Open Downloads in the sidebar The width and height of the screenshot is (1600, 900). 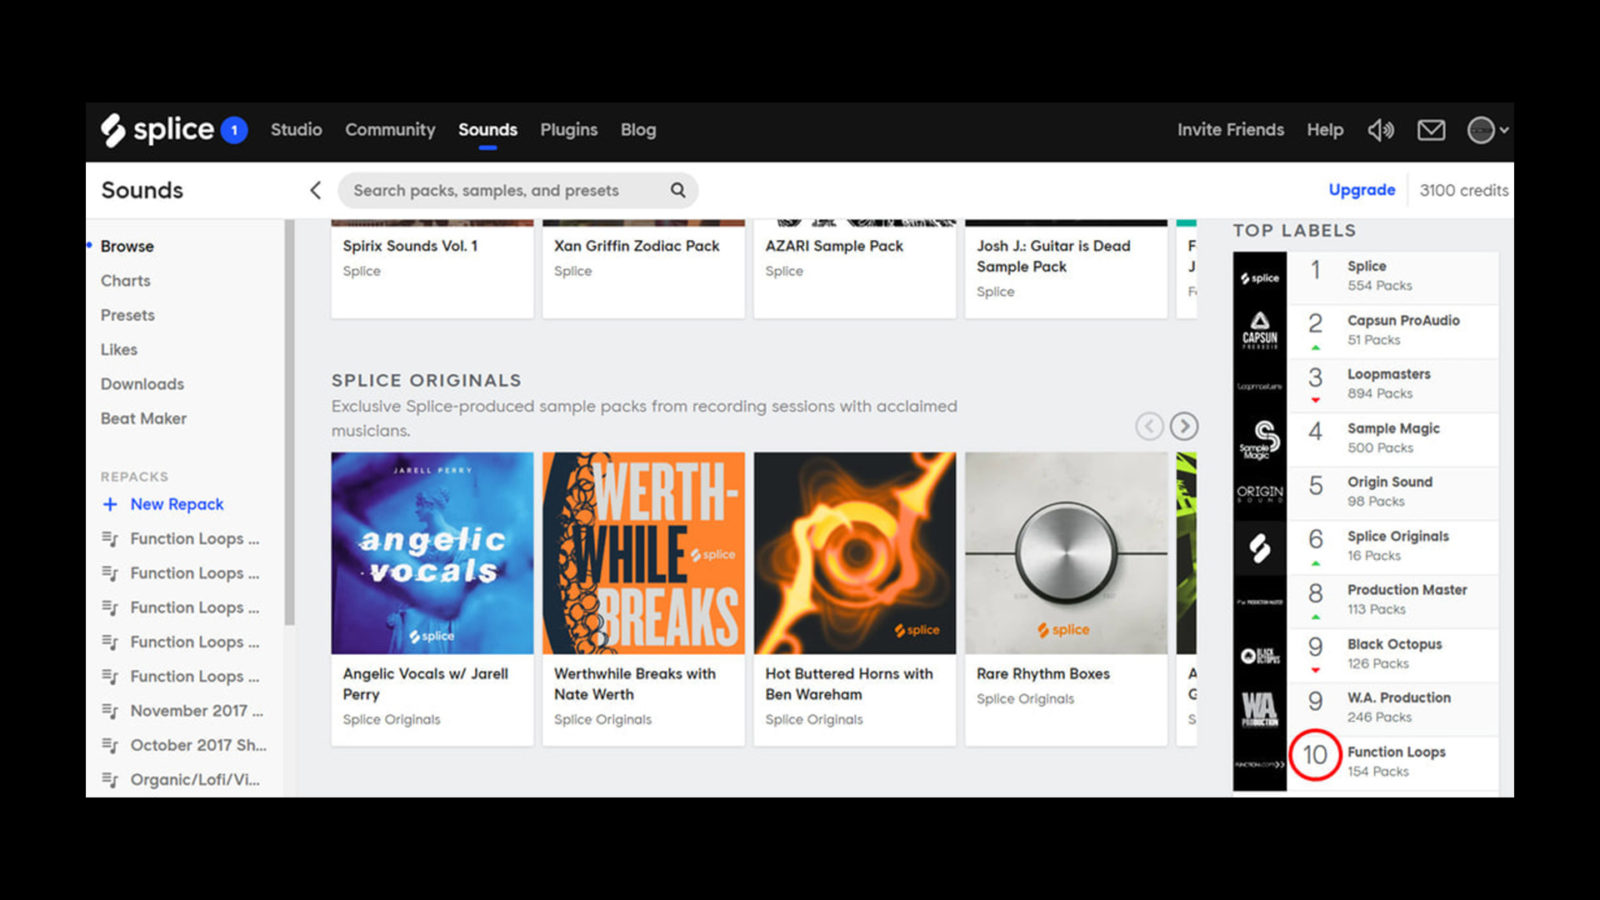click(x=142, y=384)
